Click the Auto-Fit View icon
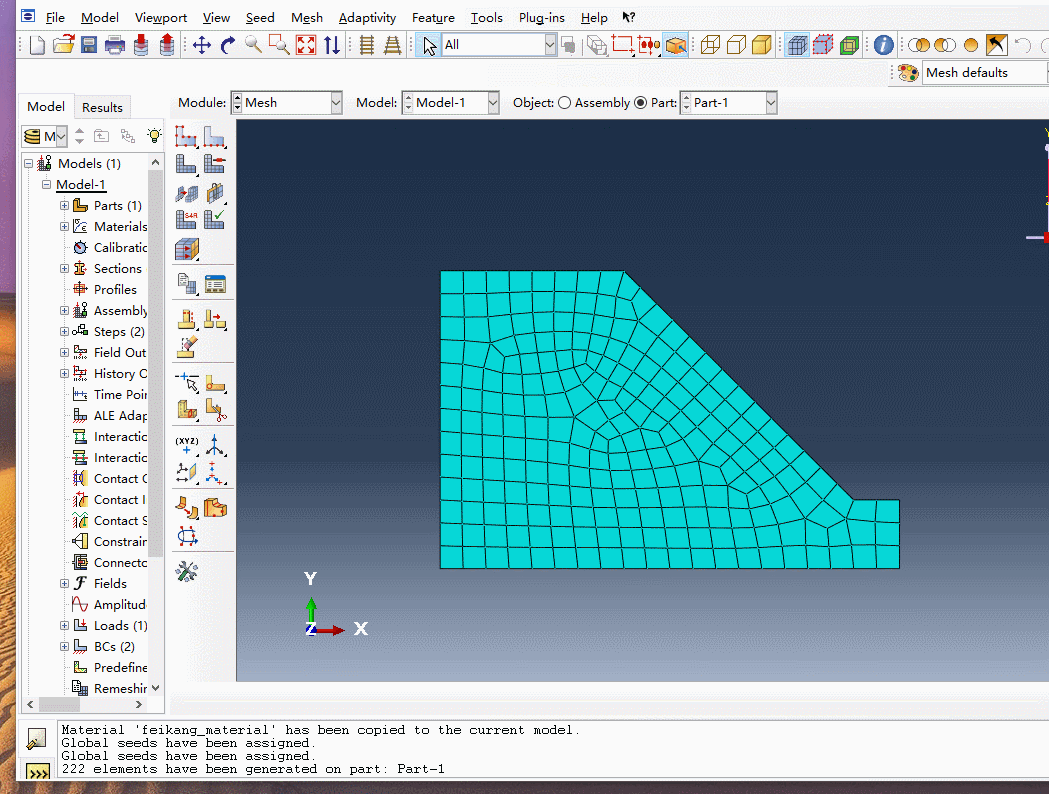 (x=306, y=45)
